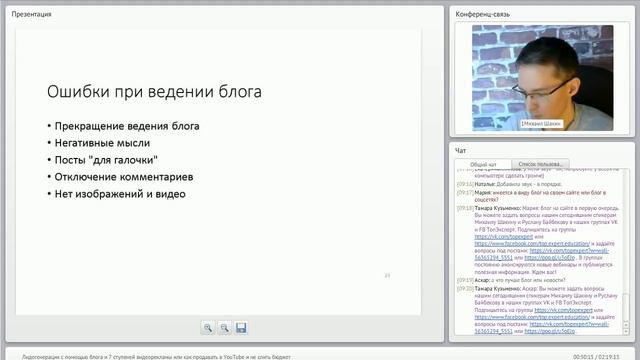
Task: Click Мария's 09:17 chat question
Action: click(531, 196)
